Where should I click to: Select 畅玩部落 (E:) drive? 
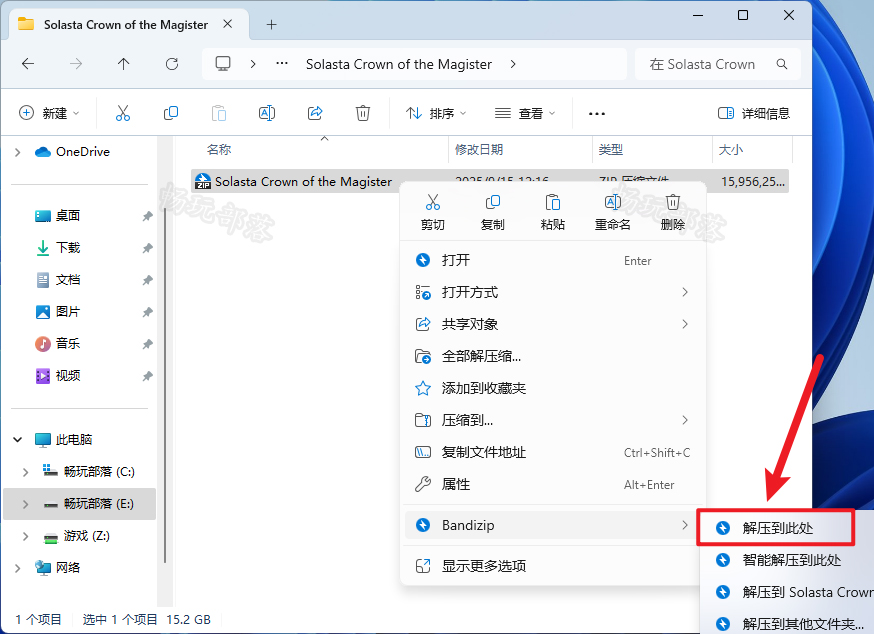tap(99, 504)
